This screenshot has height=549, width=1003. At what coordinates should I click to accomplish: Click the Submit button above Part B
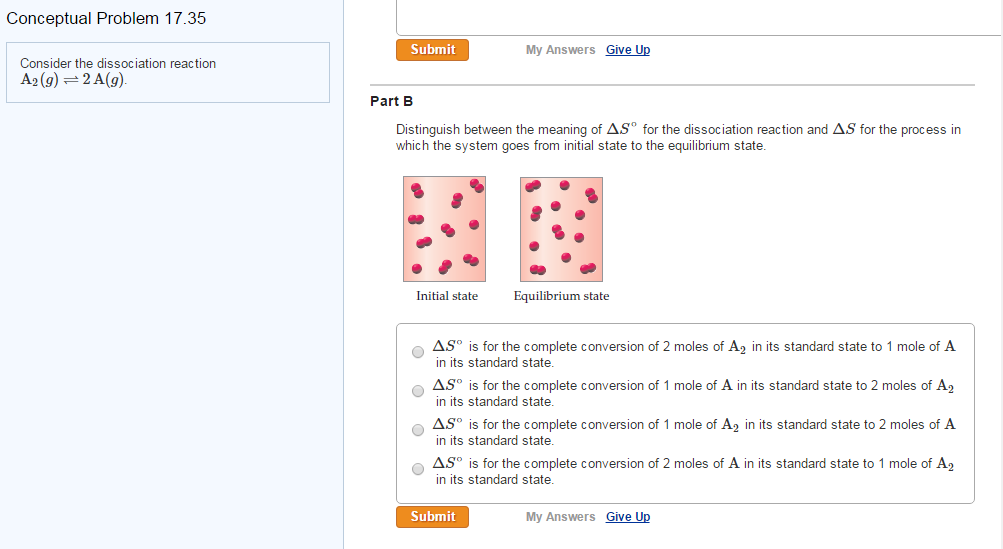point(432,50)
